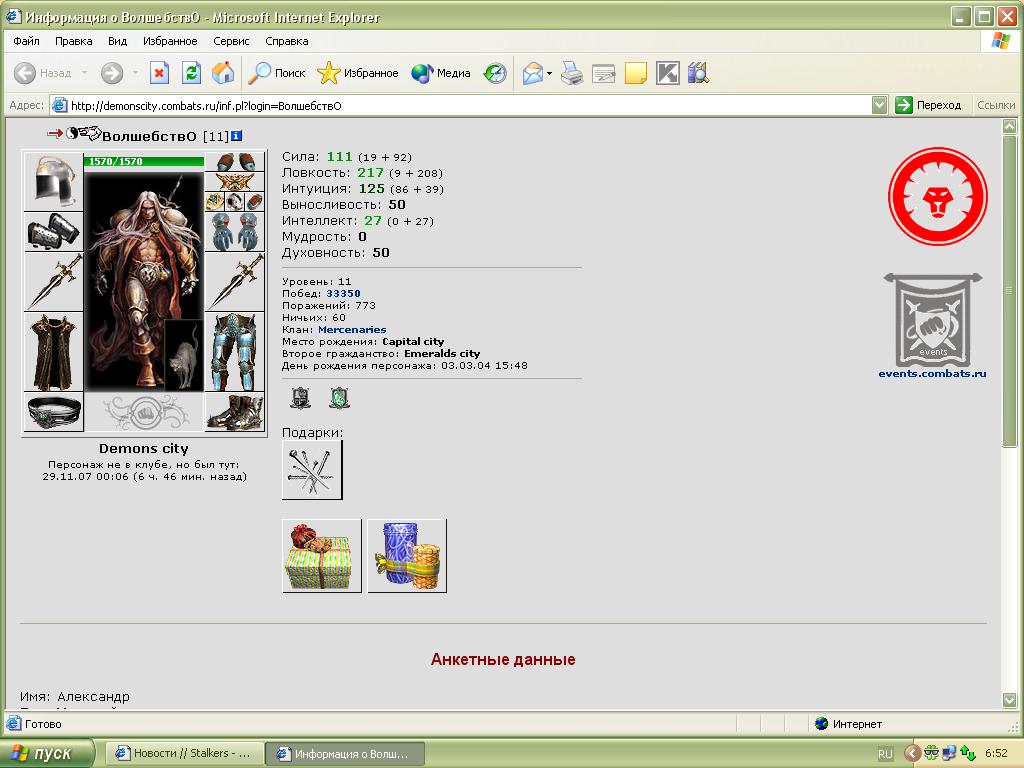1024x768 pixels.
Task: Click the body armor coat slot
Action: point(54,352)
